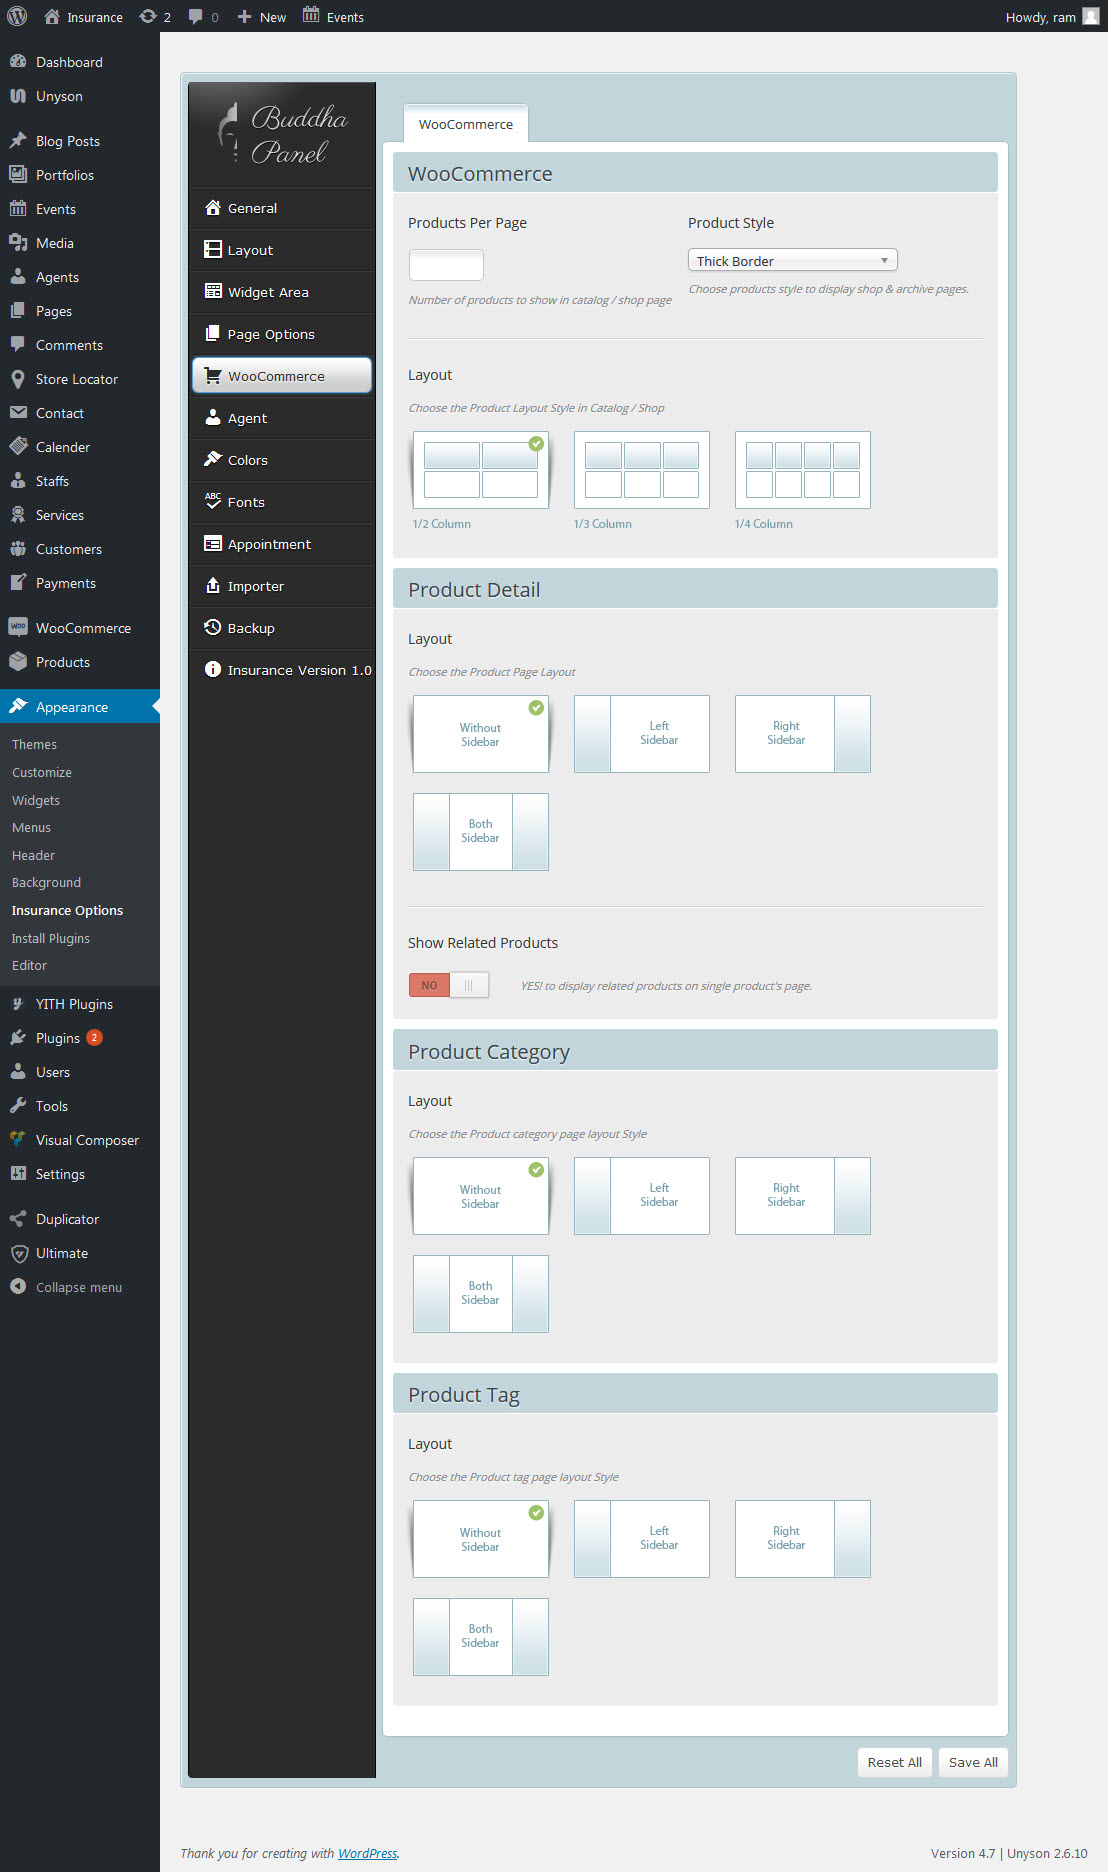Screen dimensions: 1108x1872
Task: Click the General home icon in Buddha Panel
Action: [x=213, y=207]
